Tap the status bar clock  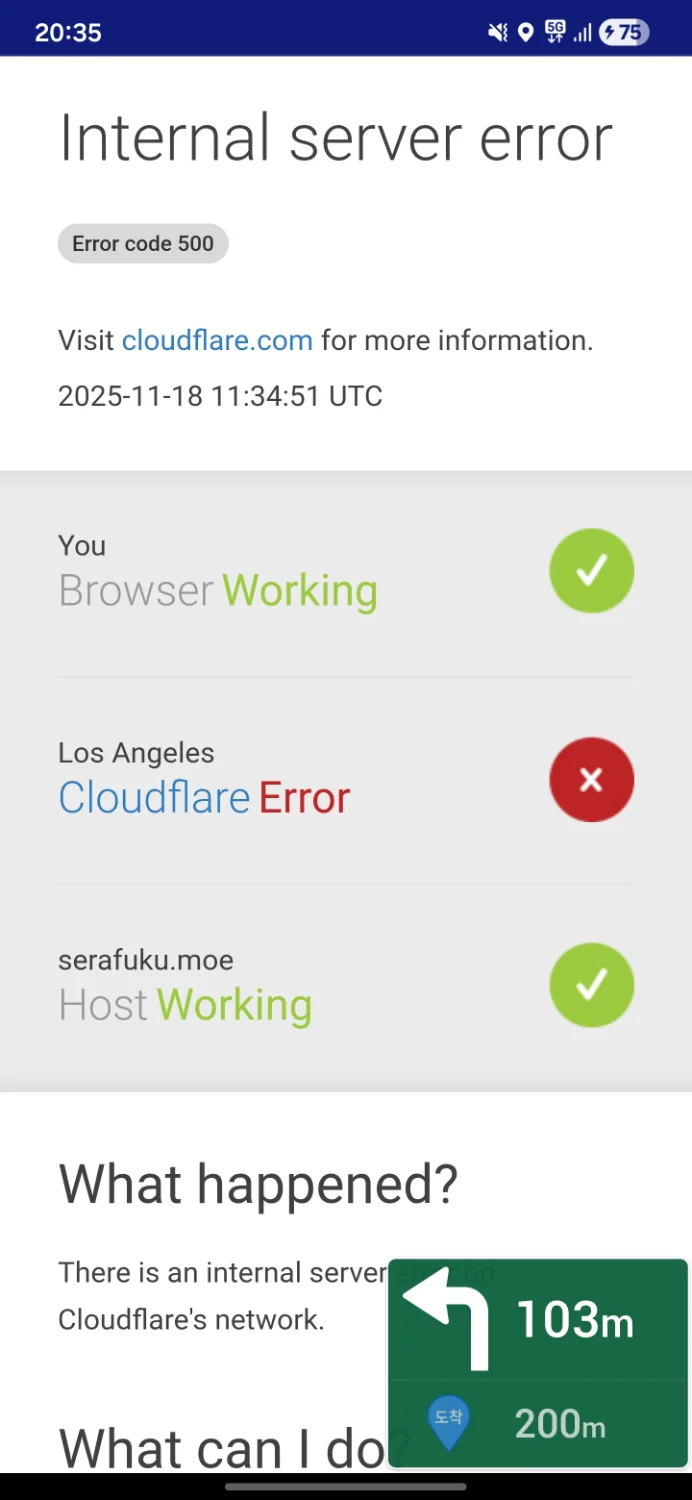coord(68,33)
